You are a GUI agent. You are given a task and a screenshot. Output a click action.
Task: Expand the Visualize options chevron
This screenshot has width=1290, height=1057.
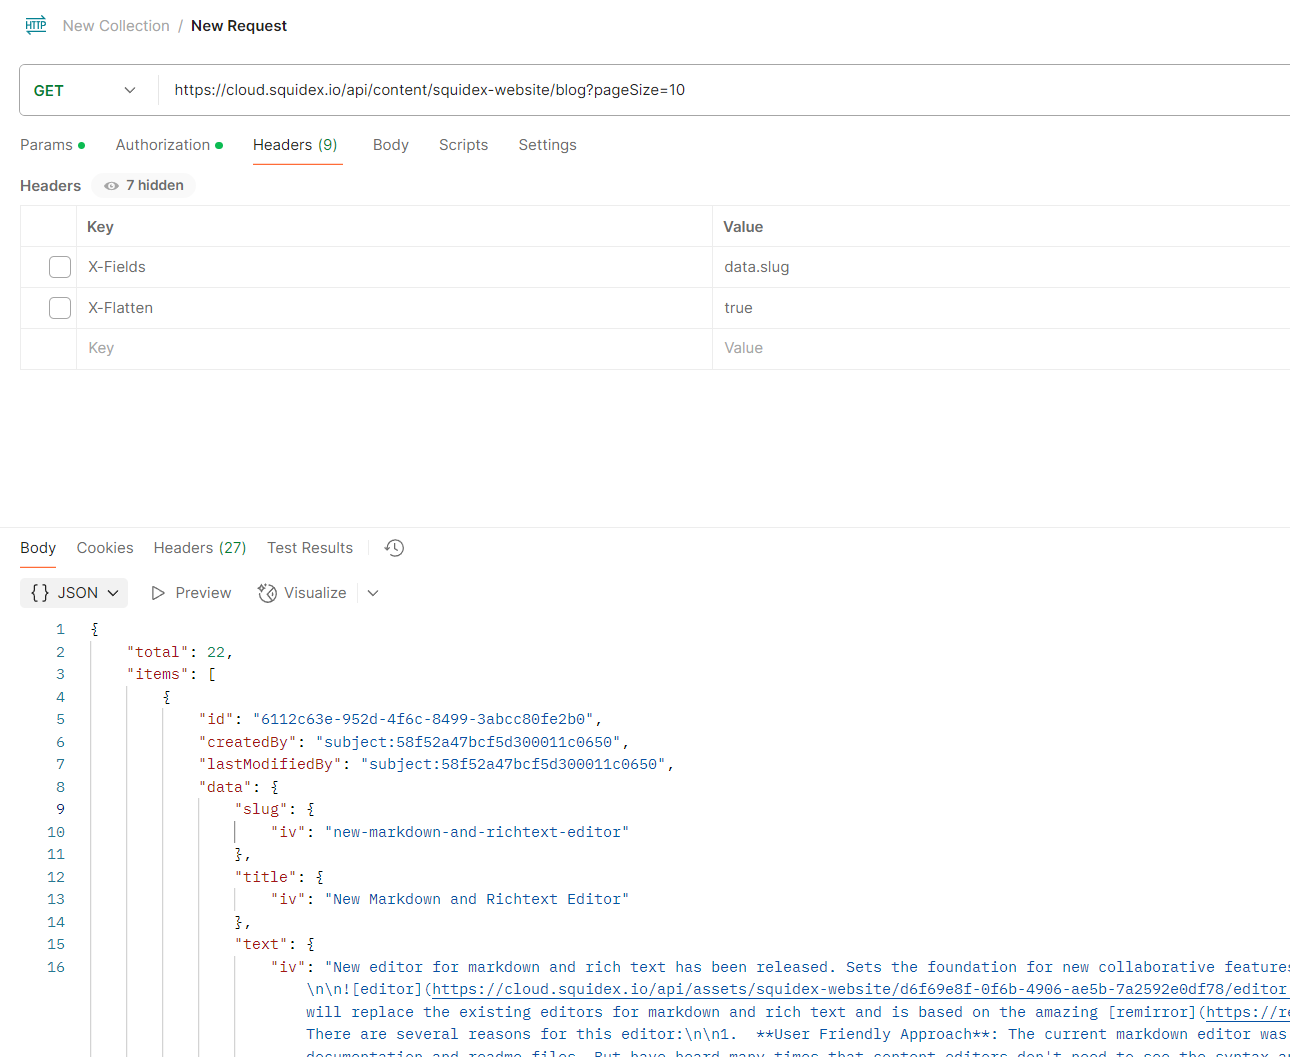click(373, 593)
